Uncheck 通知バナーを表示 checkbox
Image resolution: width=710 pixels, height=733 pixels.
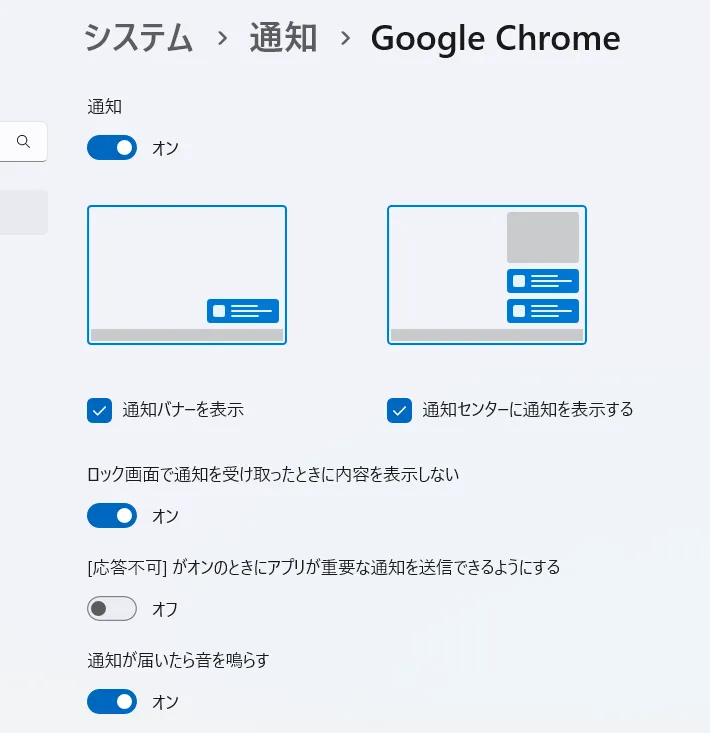click(99, 410)
